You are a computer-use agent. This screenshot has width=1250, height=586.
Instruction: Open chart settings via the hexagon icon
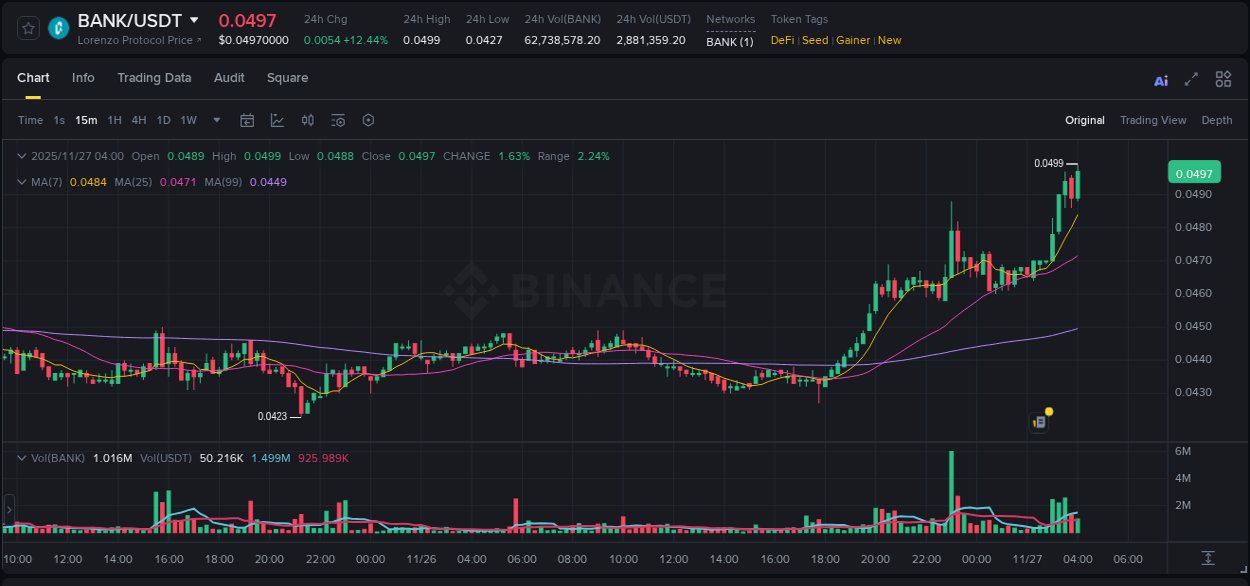coord(368,120)
